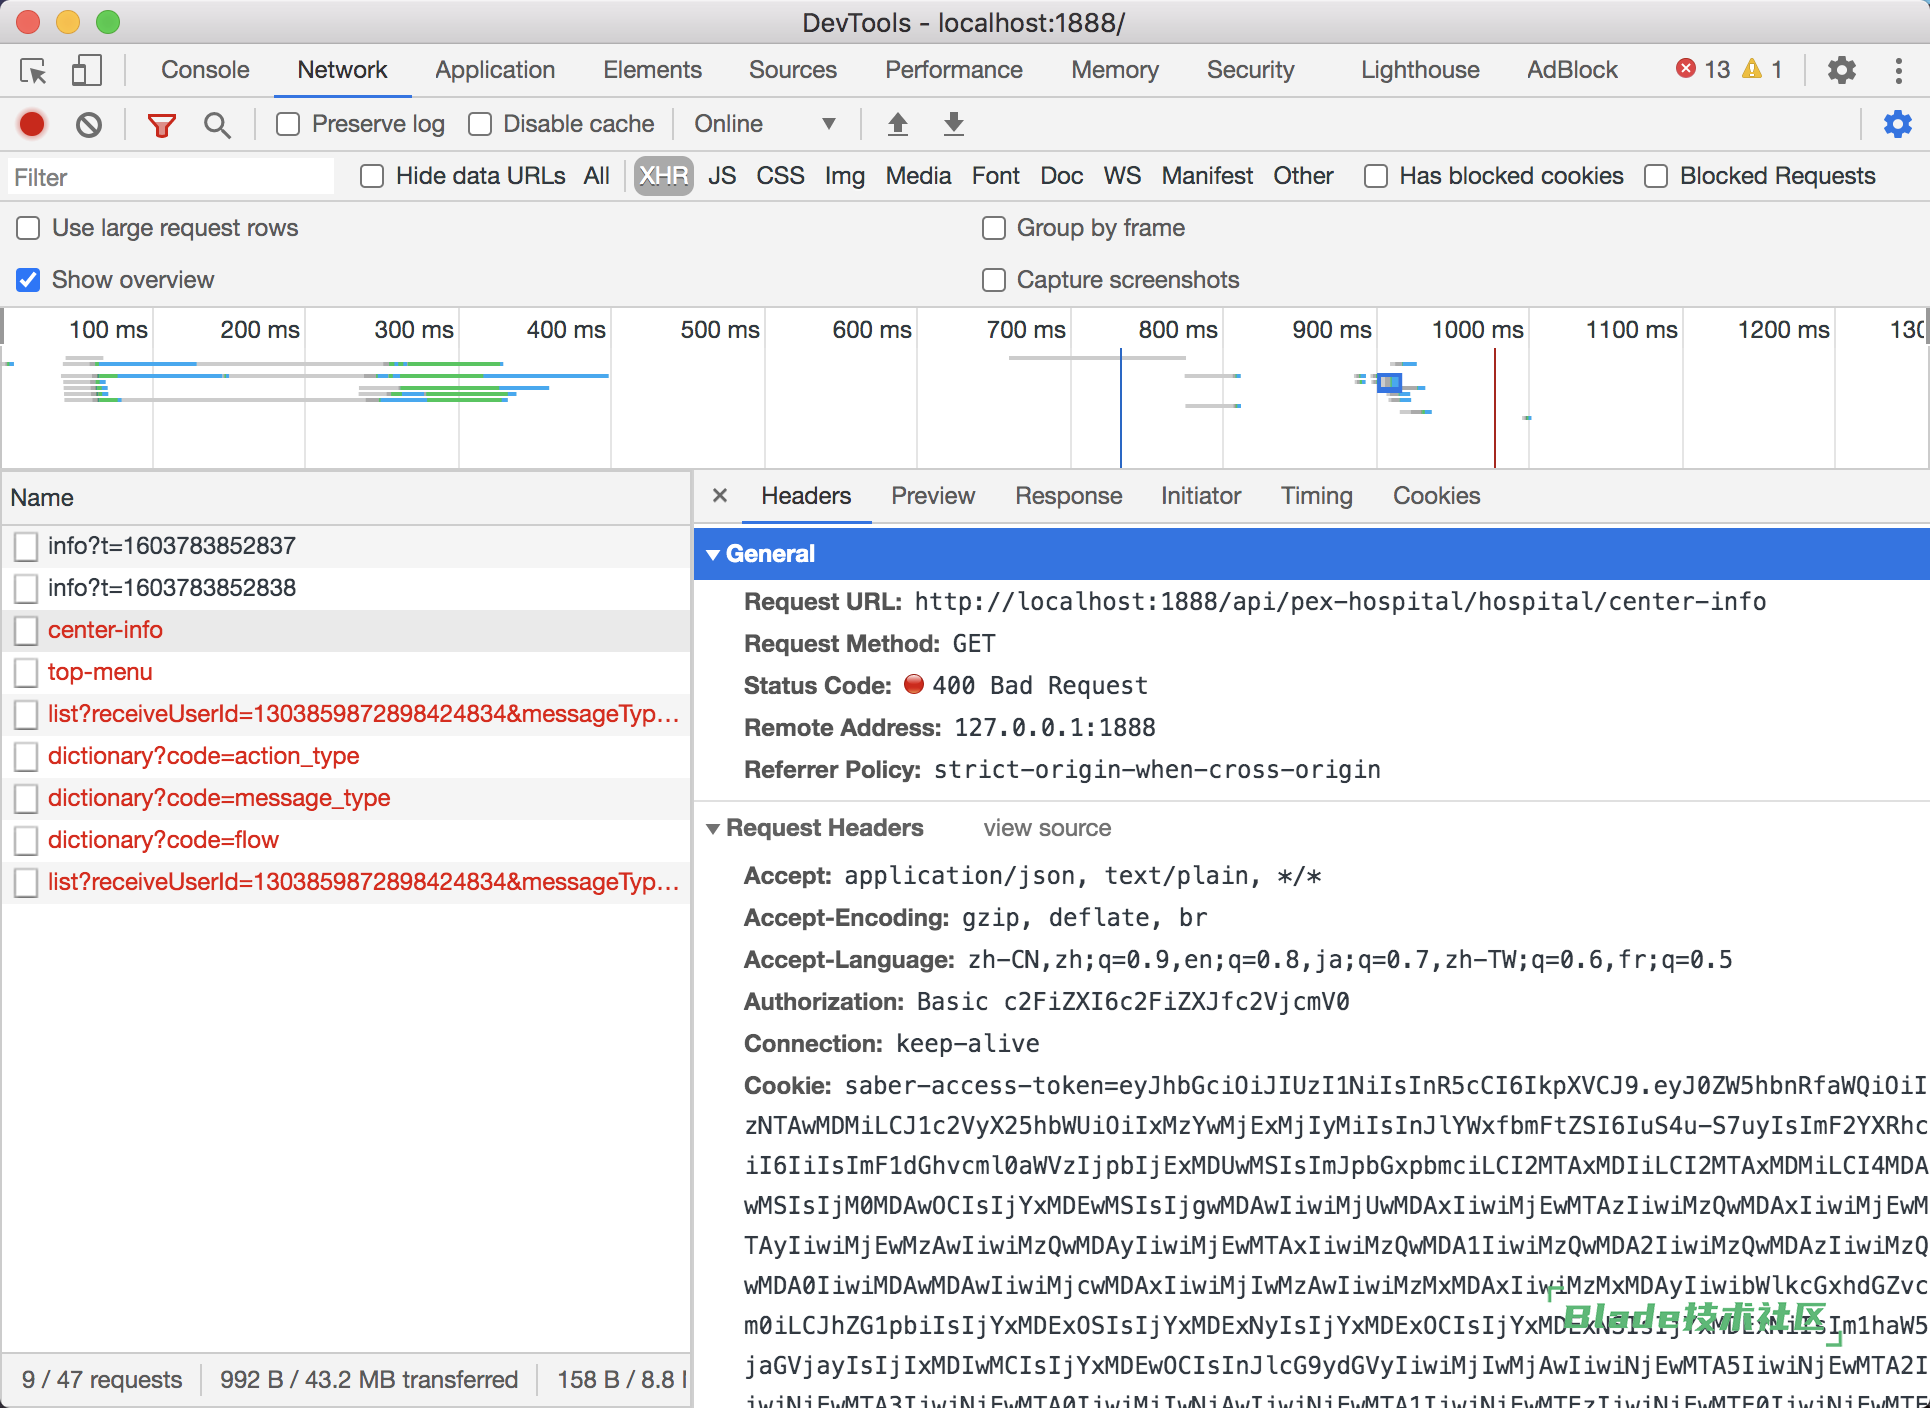Open the Performance tab
Image resolution: width=1930 pixels, height=1408 pixels.
point(954,70)
